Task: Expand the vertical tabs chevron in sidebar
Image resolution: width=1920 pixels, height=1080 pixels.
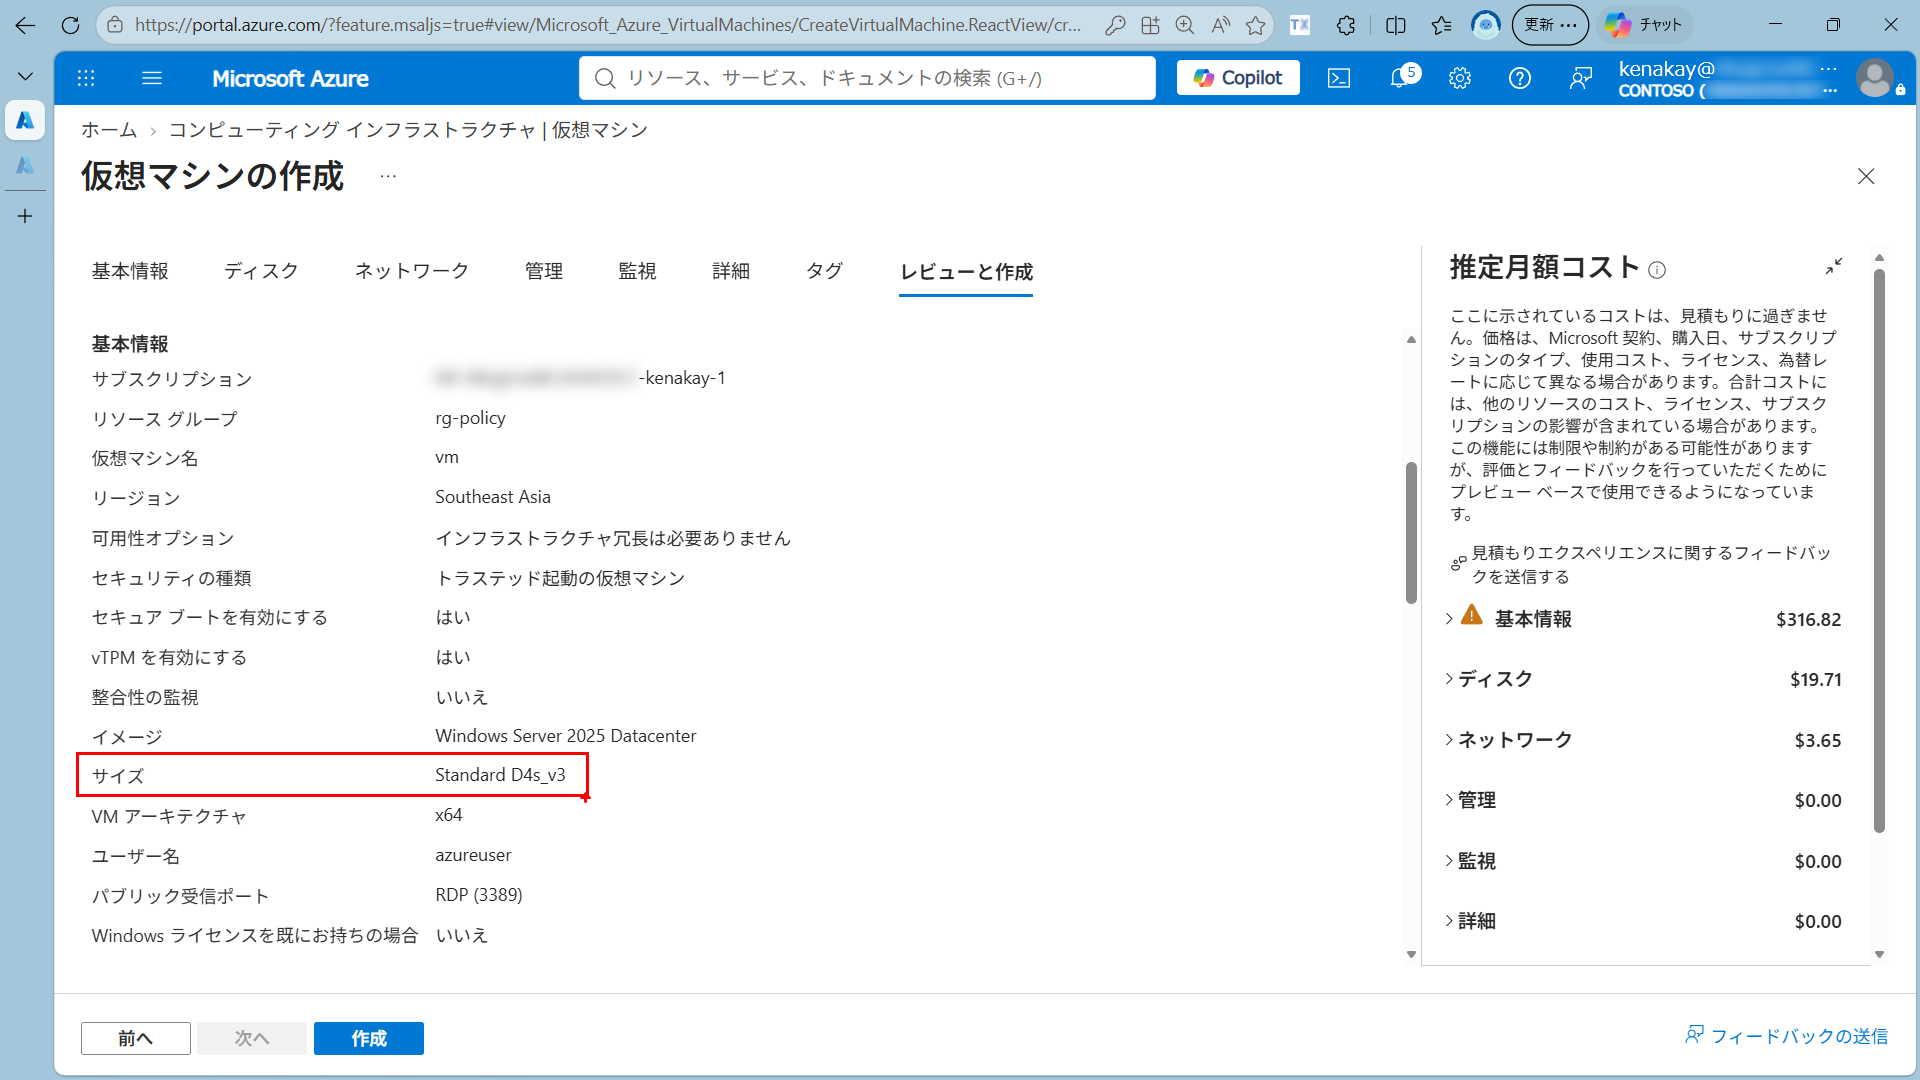Action: [25, 76]
